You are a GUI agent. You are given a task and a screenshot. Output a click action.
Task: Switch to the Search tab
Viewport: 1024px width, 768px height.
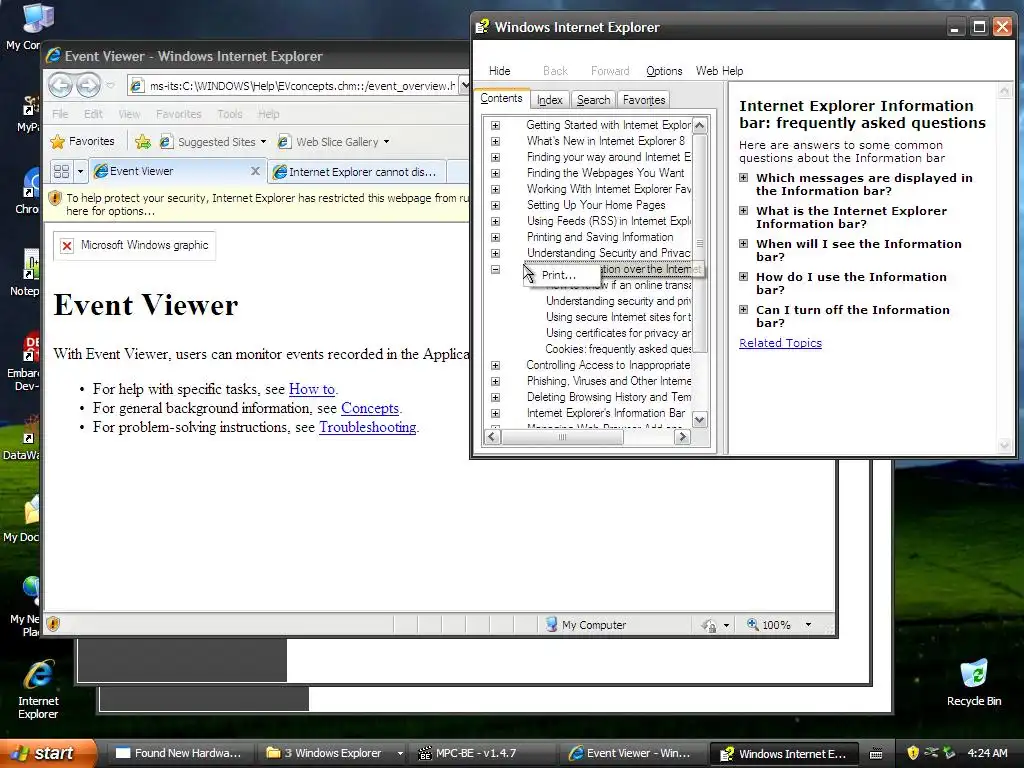[594, 100]
